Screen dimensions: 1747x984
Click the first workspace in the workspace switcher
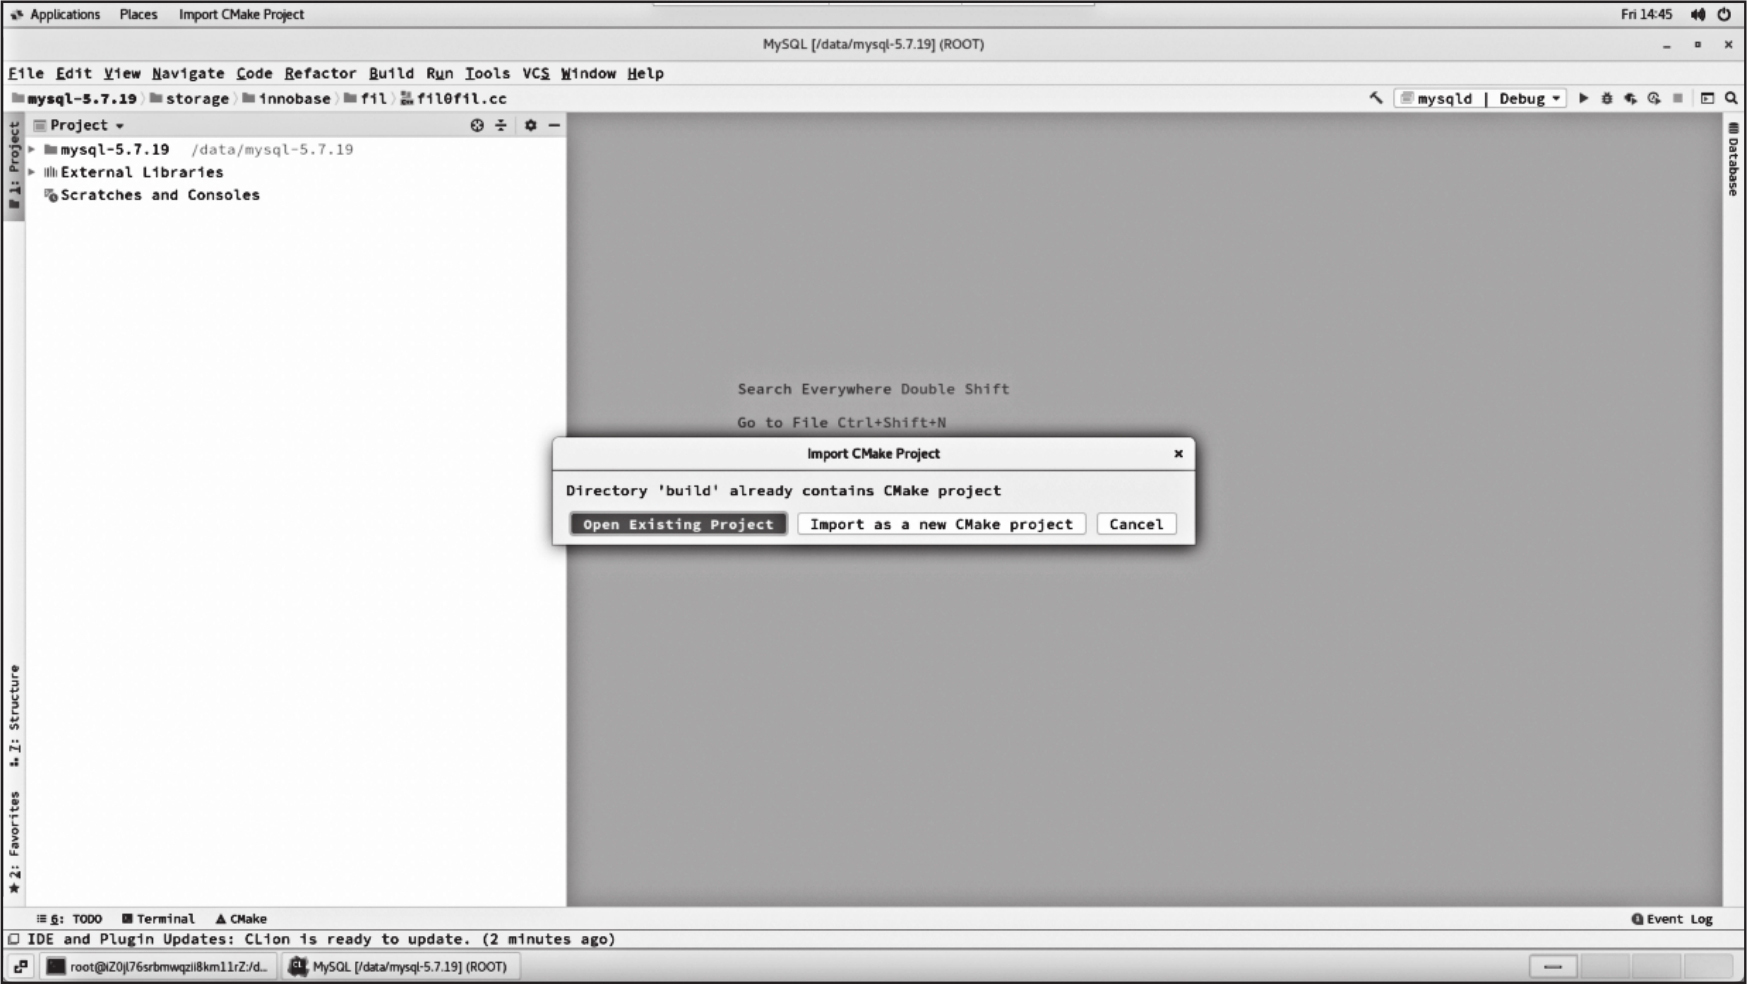(x=1553, y=966)
